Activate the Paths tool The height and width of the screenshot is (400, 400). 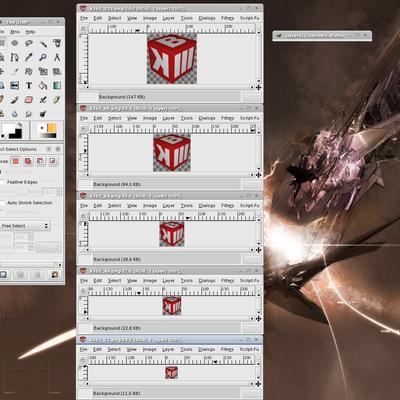[x=15, y=57]
